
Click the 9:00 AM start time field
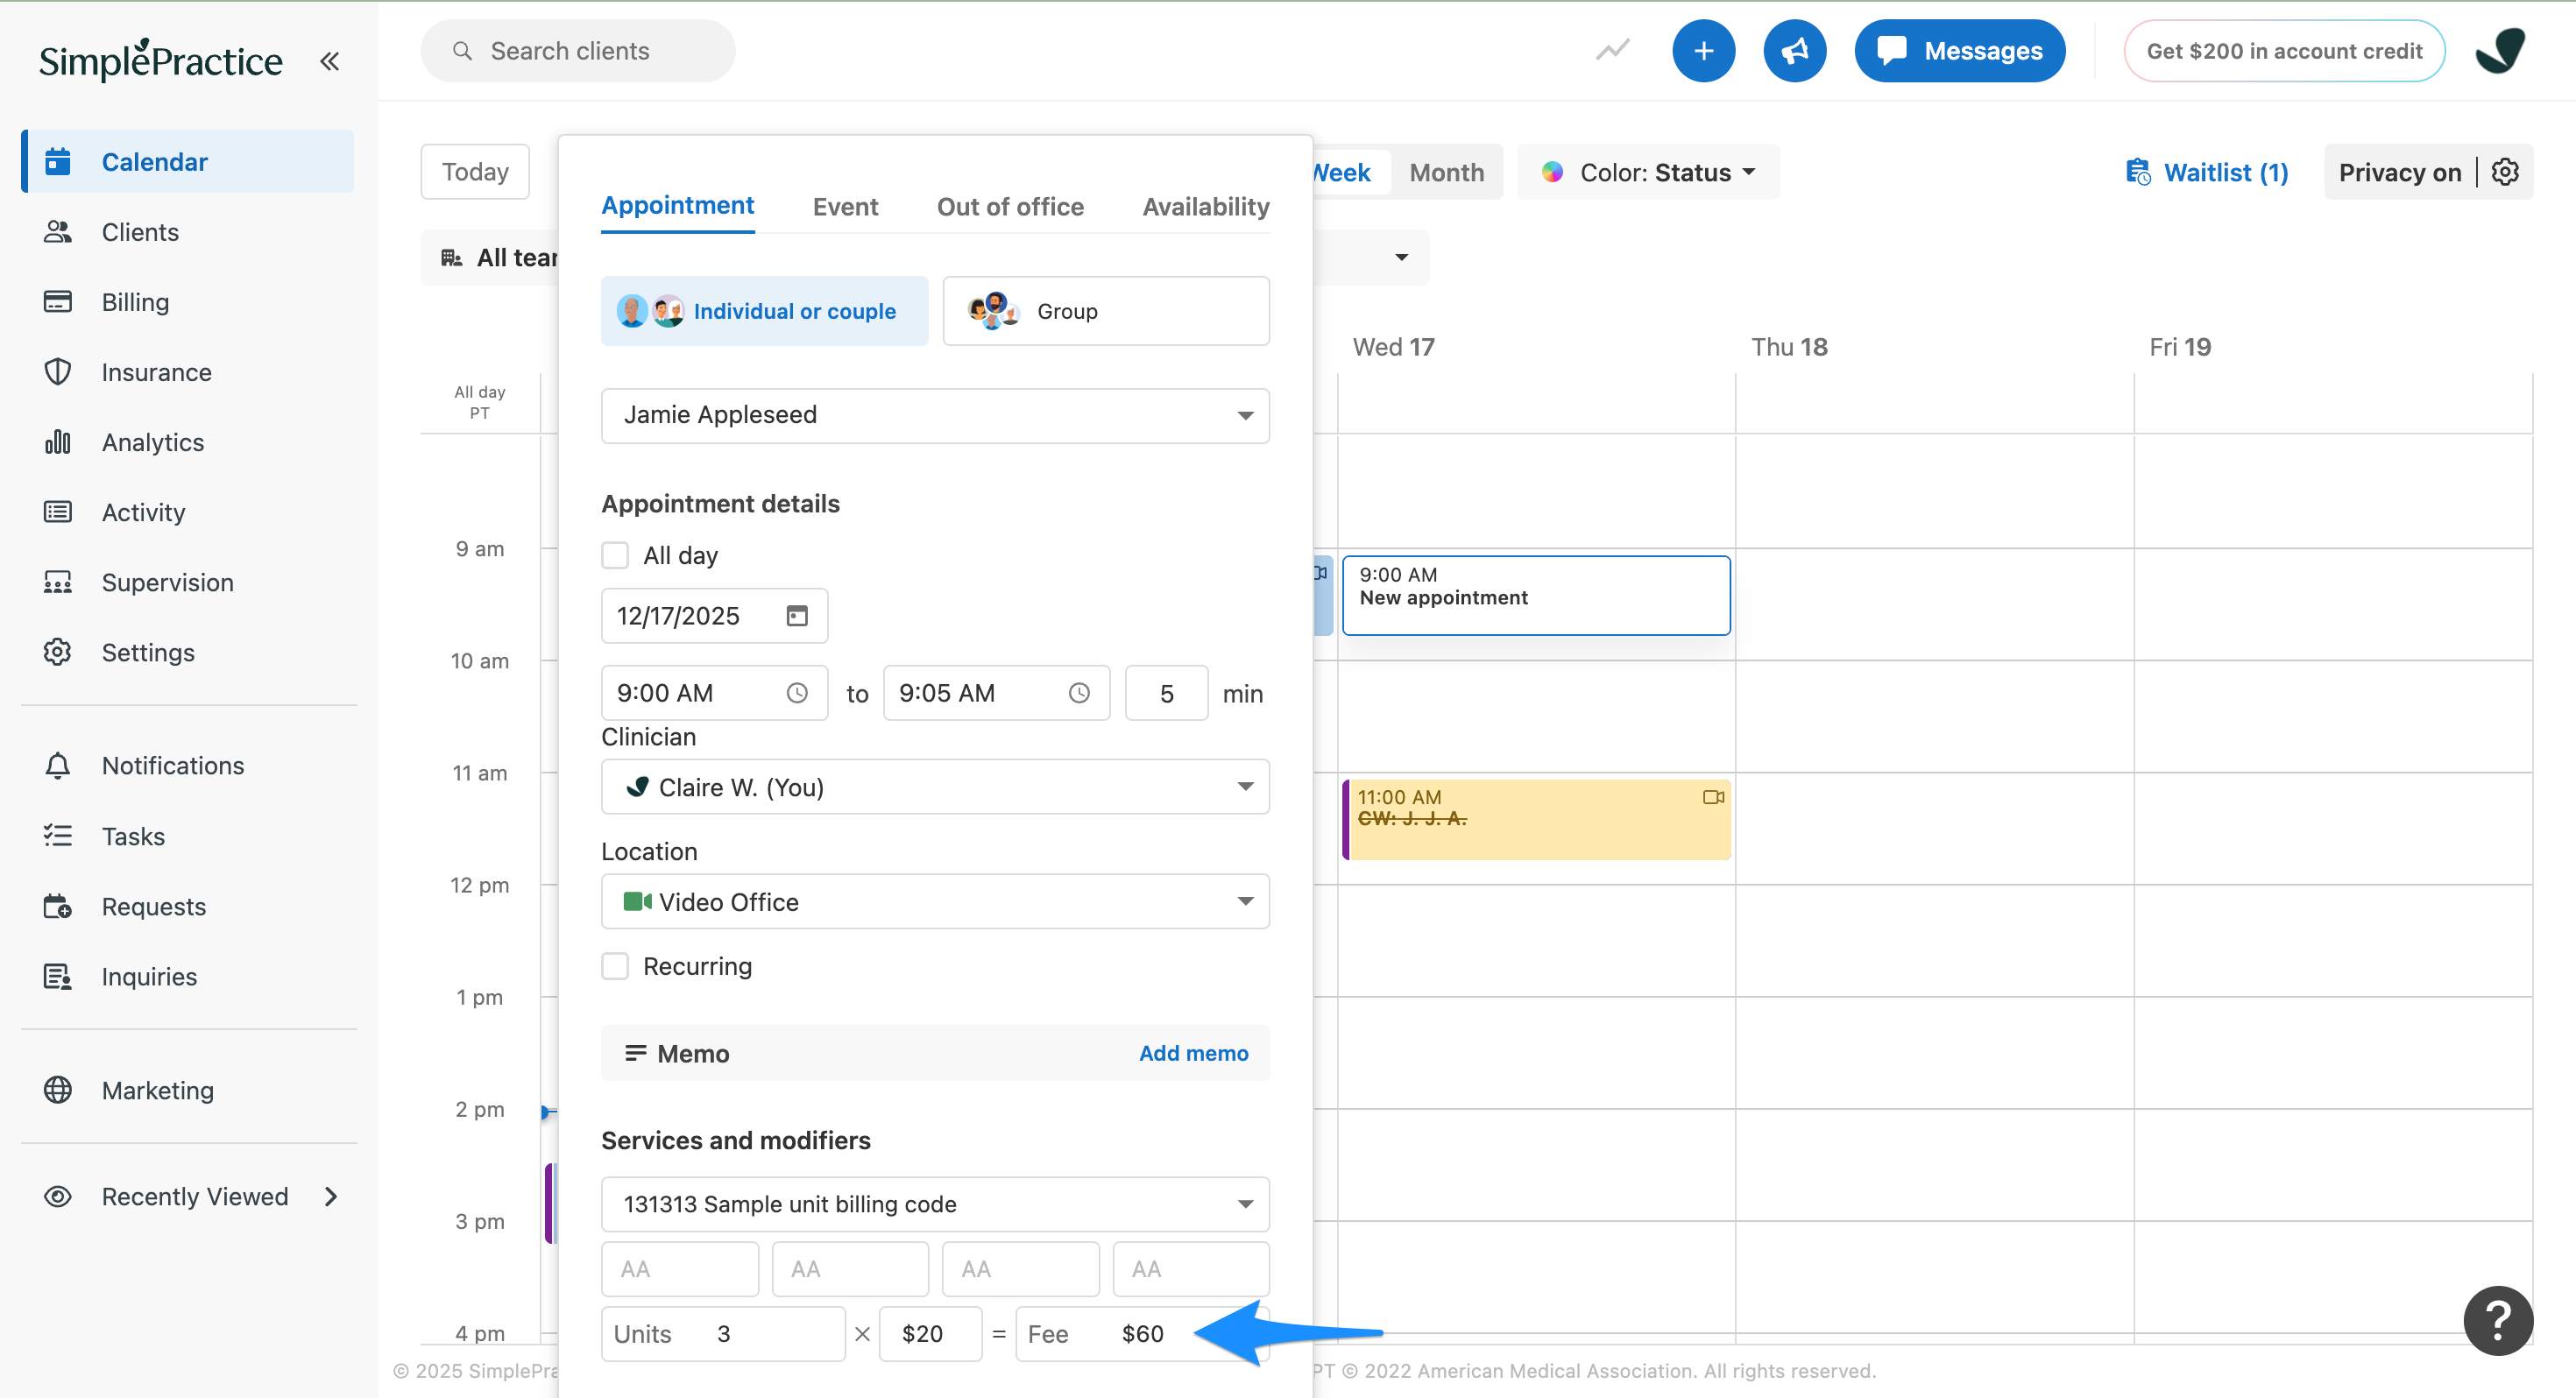[714, 692]
